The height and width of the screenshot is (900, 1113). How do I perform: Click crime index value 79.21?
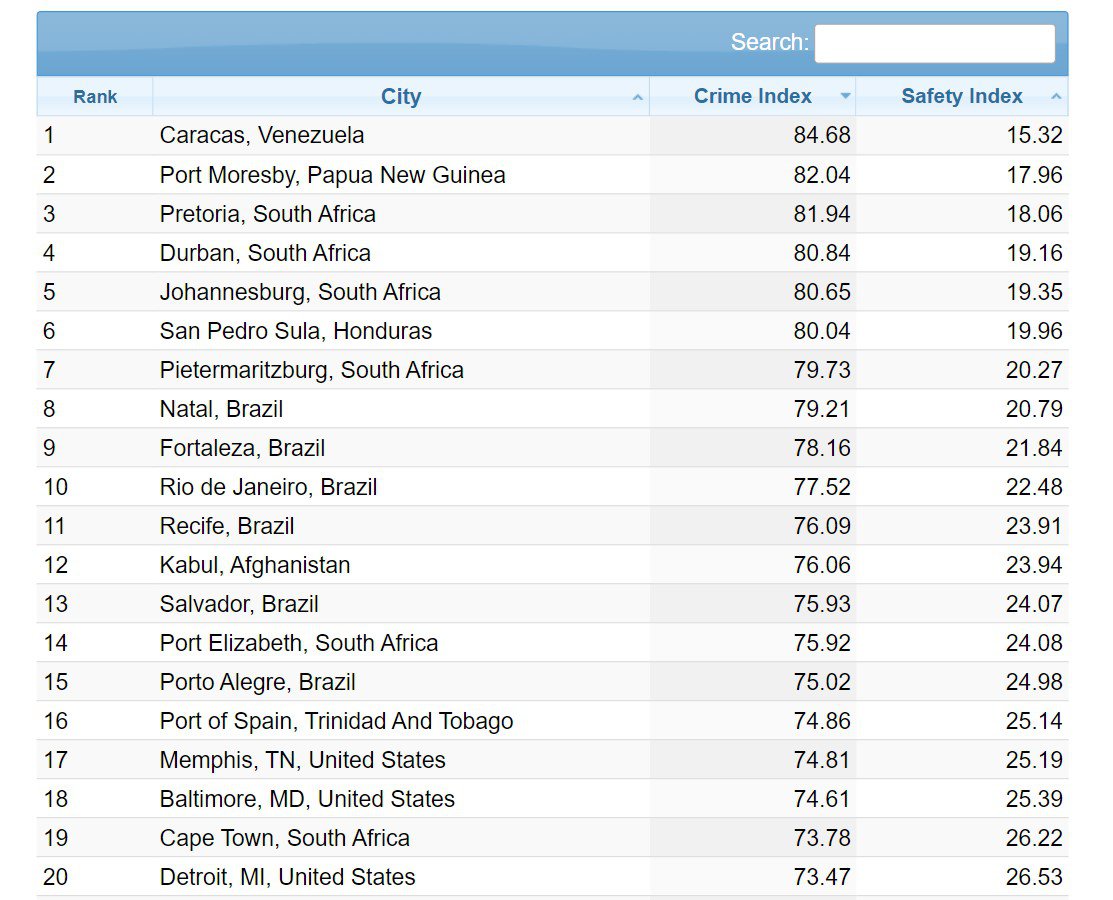821,409
